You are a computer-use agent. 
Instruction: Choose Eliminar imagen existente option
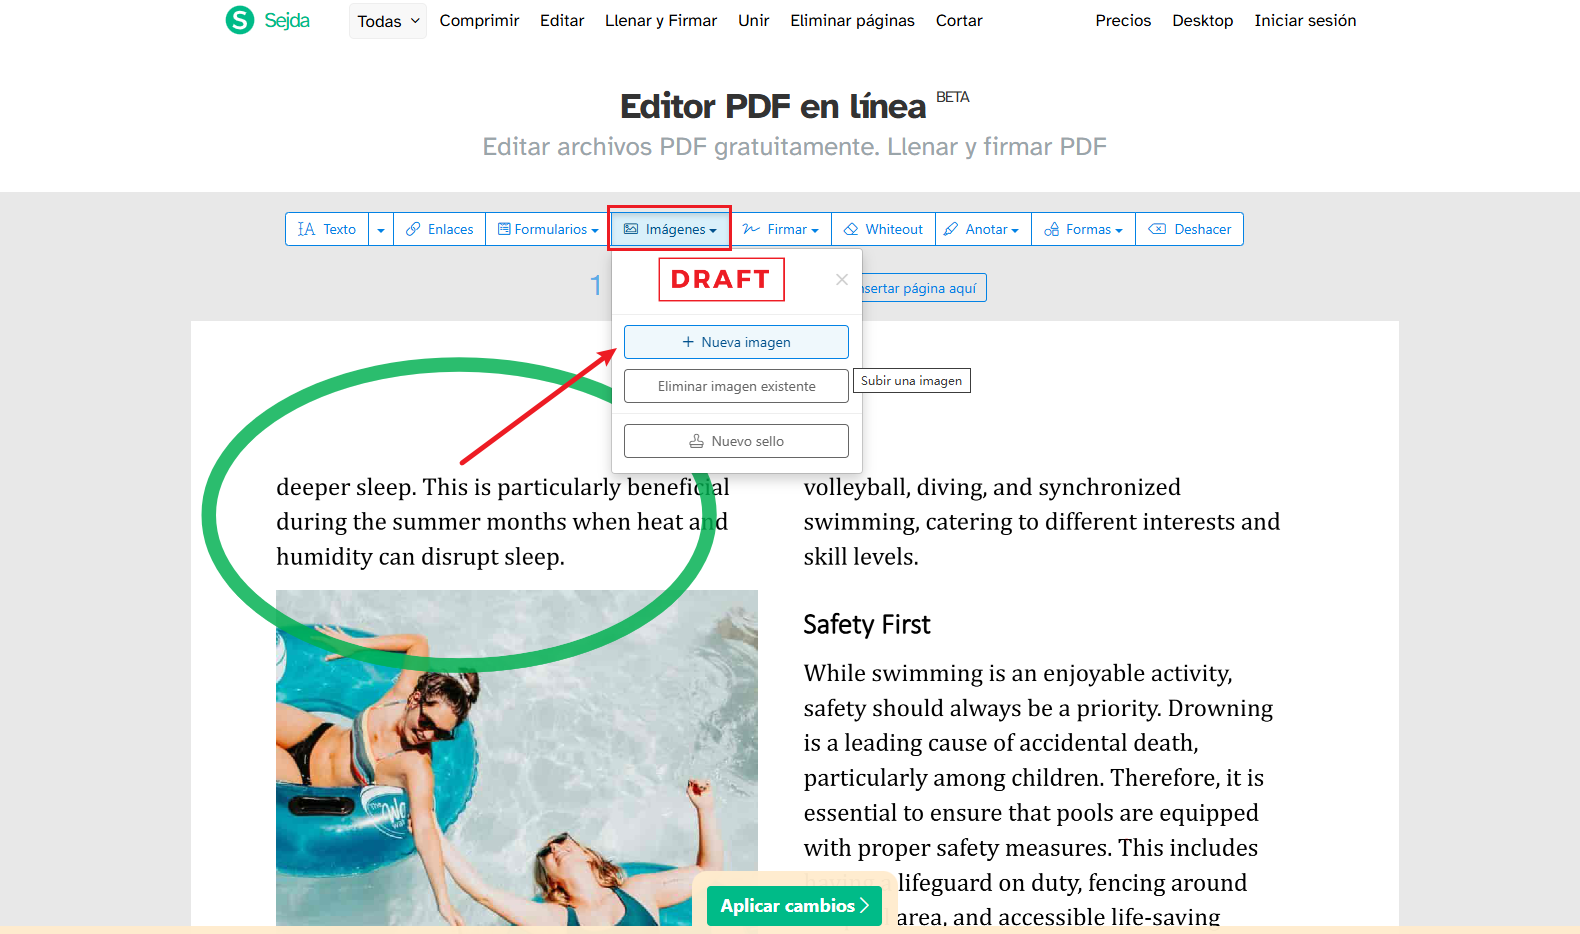(736, 386)
